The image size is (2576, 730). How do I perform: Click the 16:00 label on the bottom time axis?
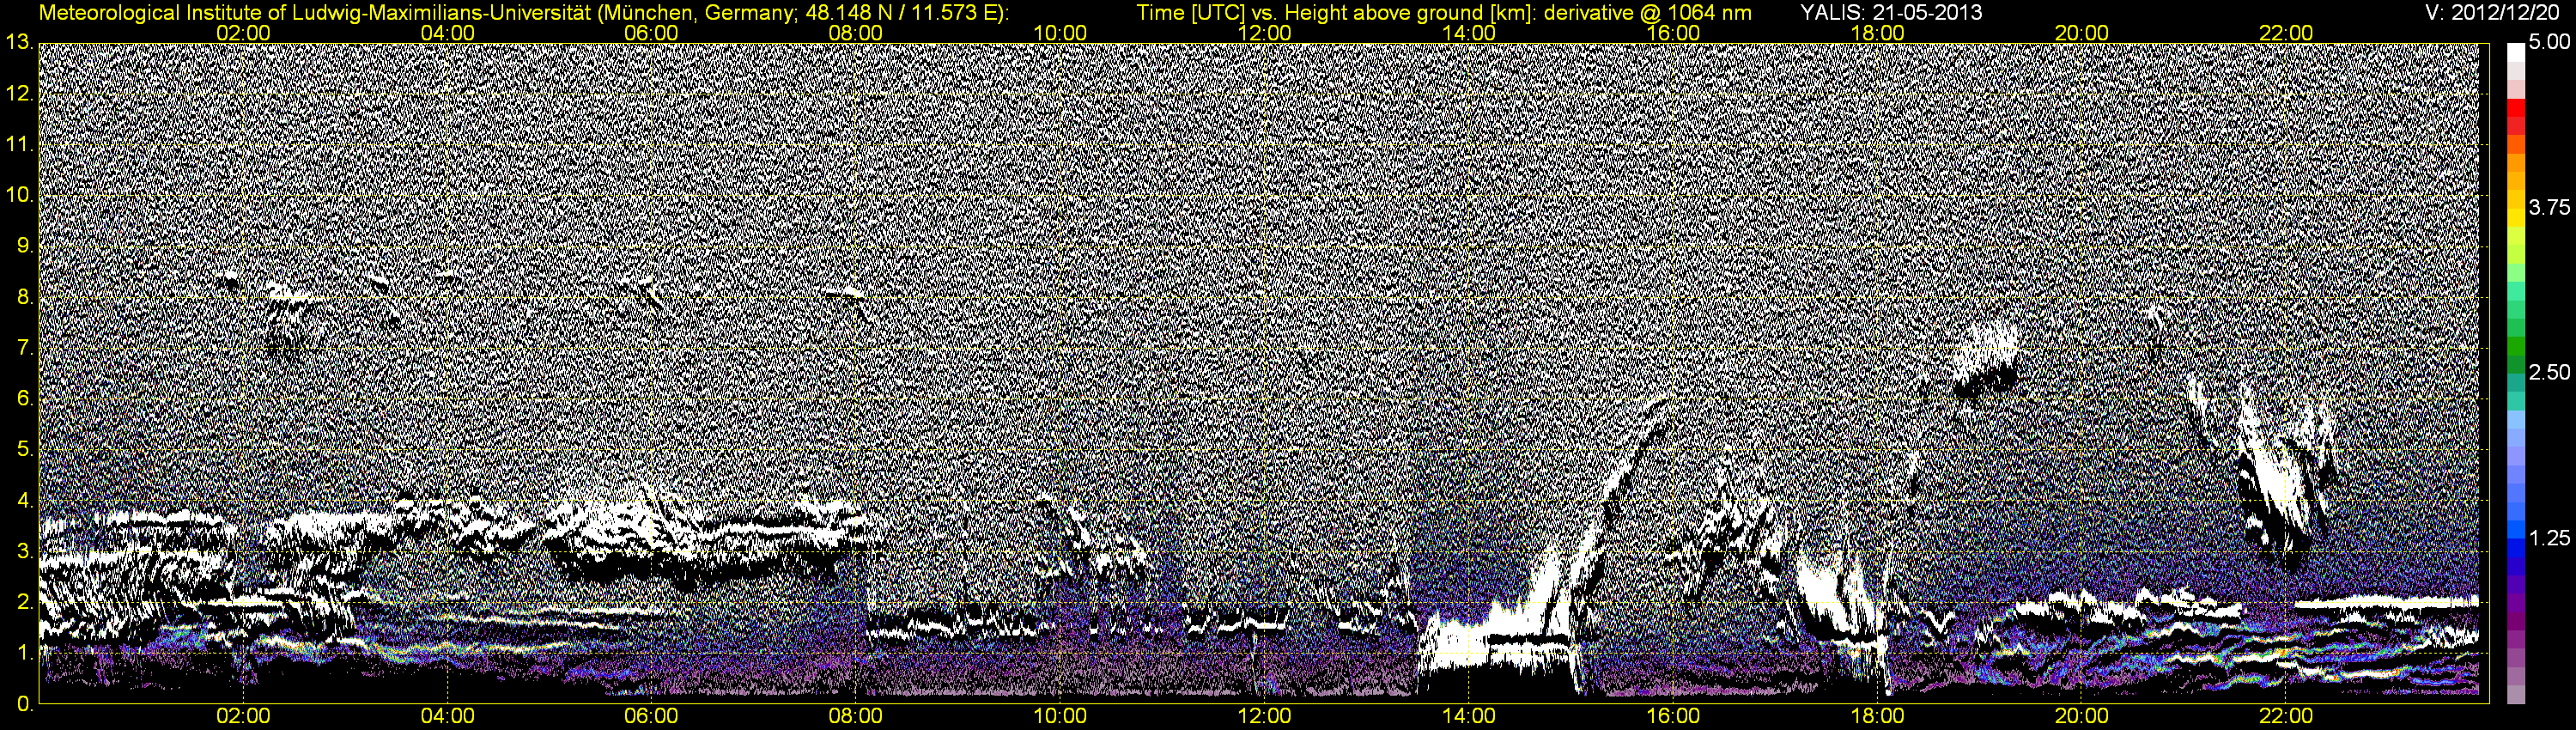[x=1673, y=717]
